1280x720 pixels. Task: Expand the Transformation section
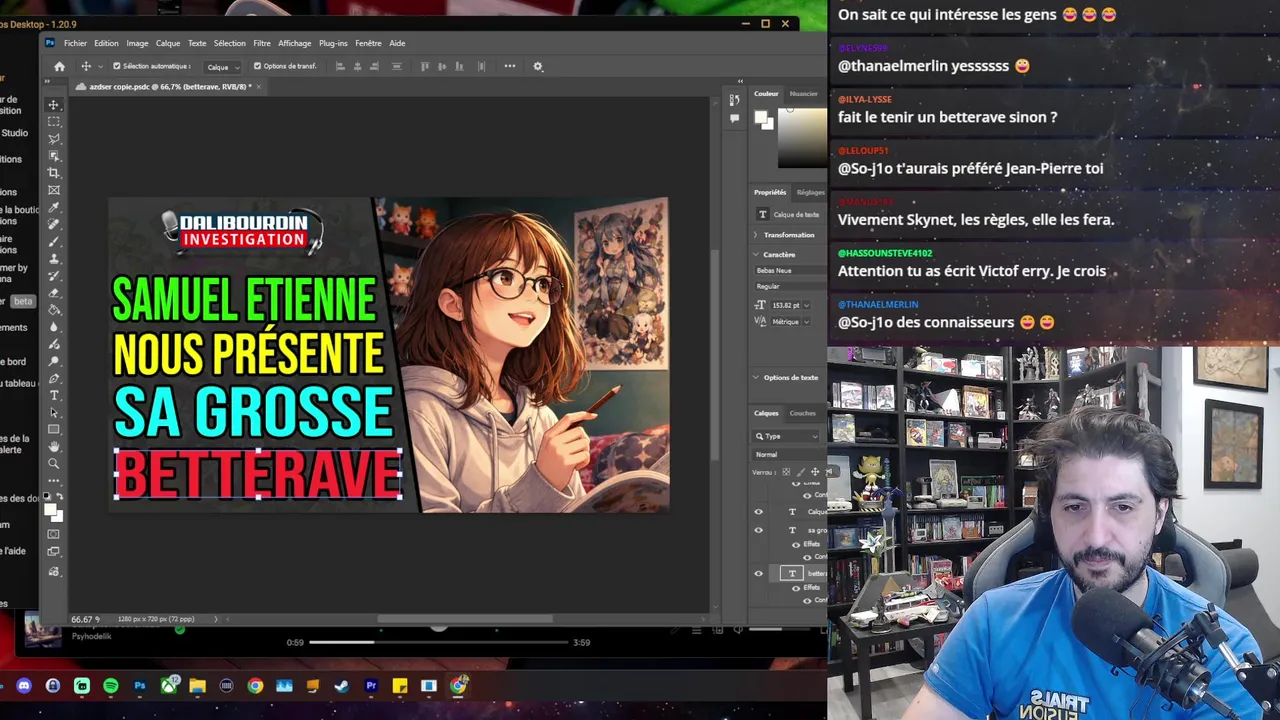pyautogui.click(x=756, y=235)
